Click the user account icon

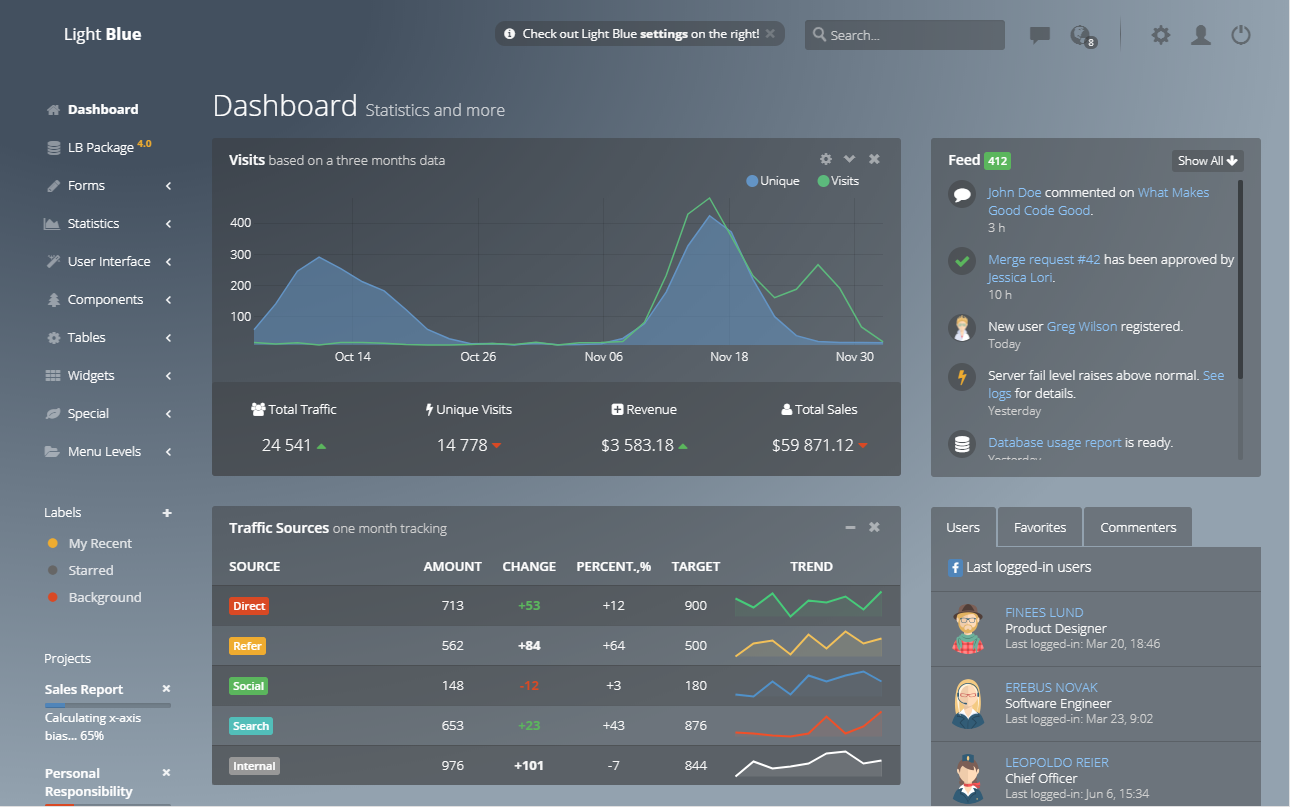pyautogui.click(x=1201, y=35)
